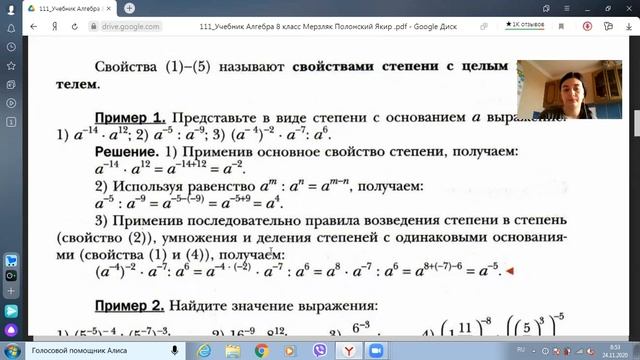Open the extensions puzzle icon
Screen dimensions: 640x360
pyautogui.click(x=608, y=27)
